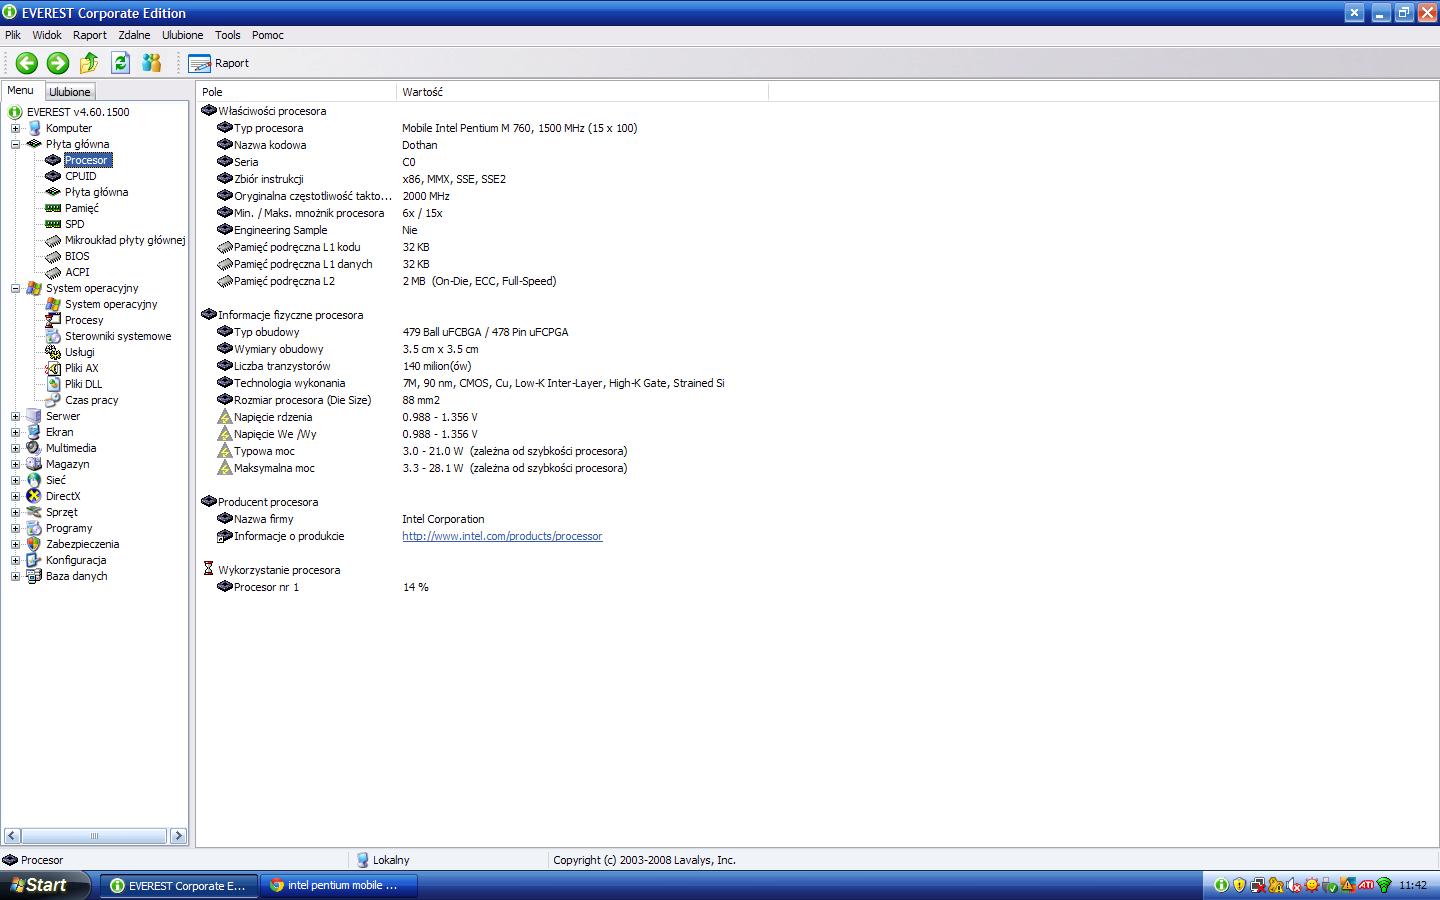The image size is (1440, 900).
Task: Select the CPUID item in the sidebar
Action: (80, 176)
